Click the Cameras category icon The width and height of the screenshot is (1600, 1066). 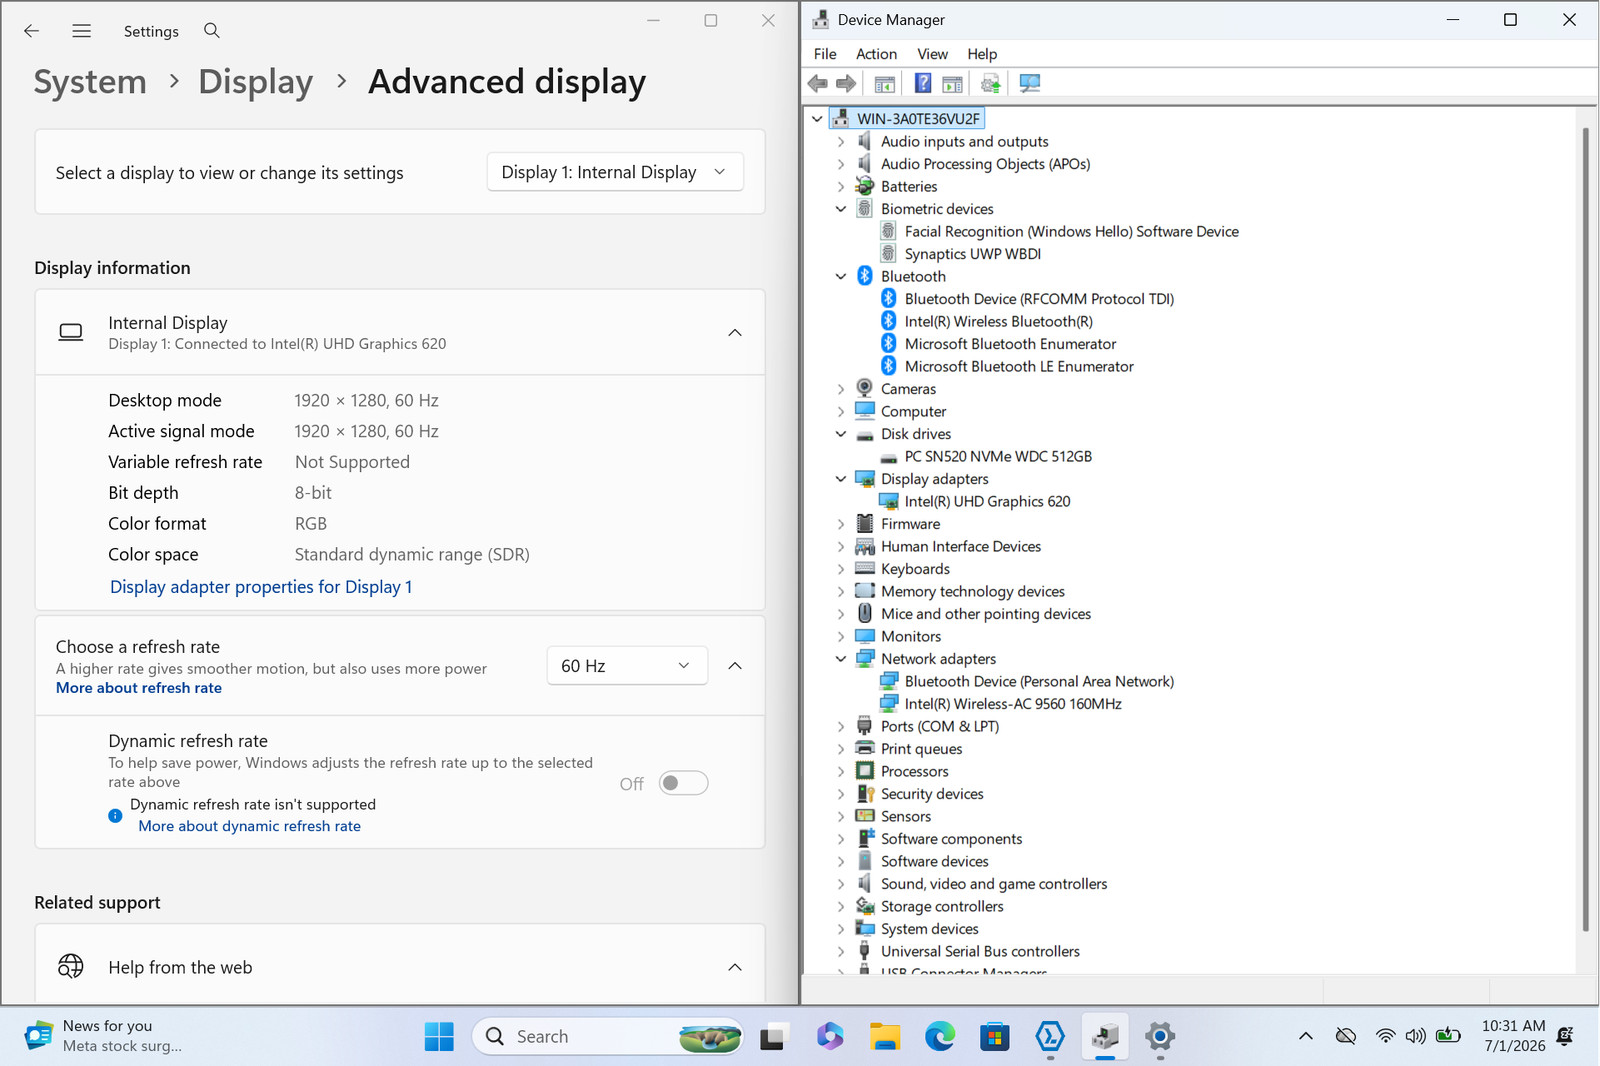pyautogui.click(x=865, y=389)
